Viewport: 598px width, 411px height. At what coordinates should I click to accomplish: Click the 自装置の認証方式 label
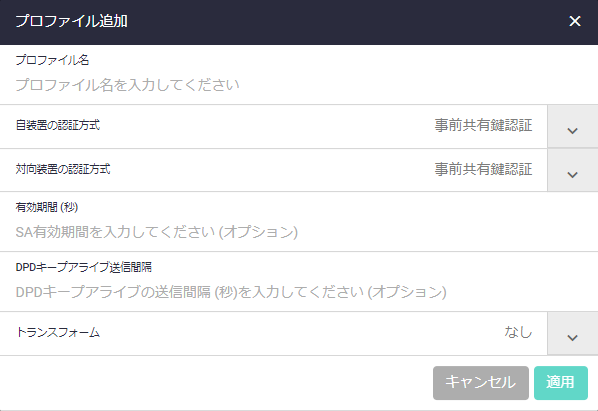(x=58, y=125)
